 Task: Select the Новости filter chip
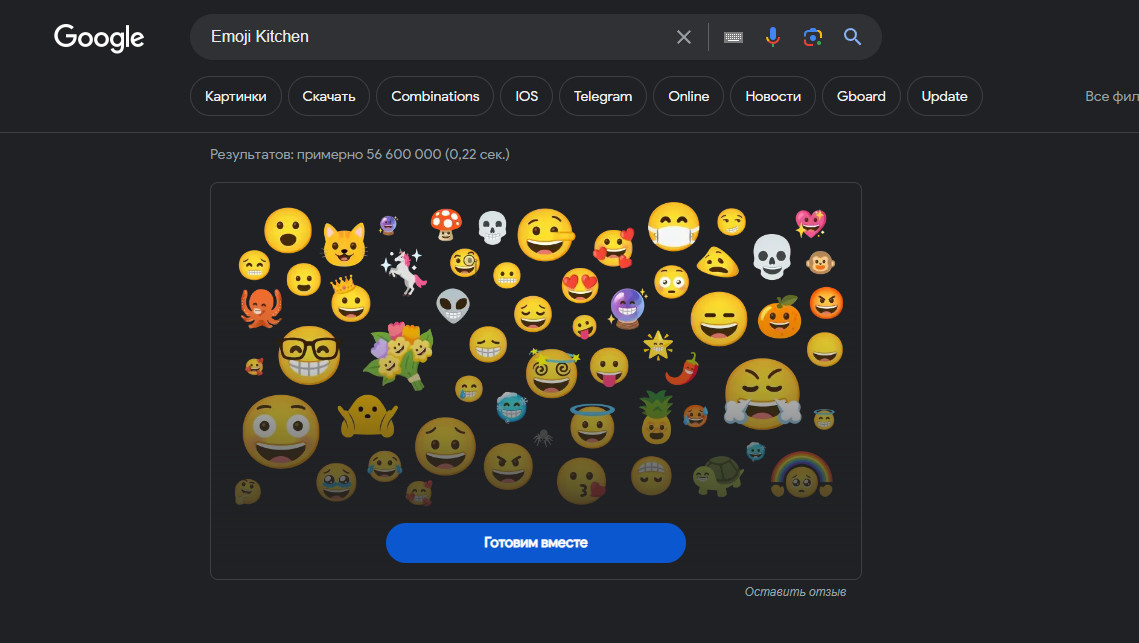coord(773,97)
